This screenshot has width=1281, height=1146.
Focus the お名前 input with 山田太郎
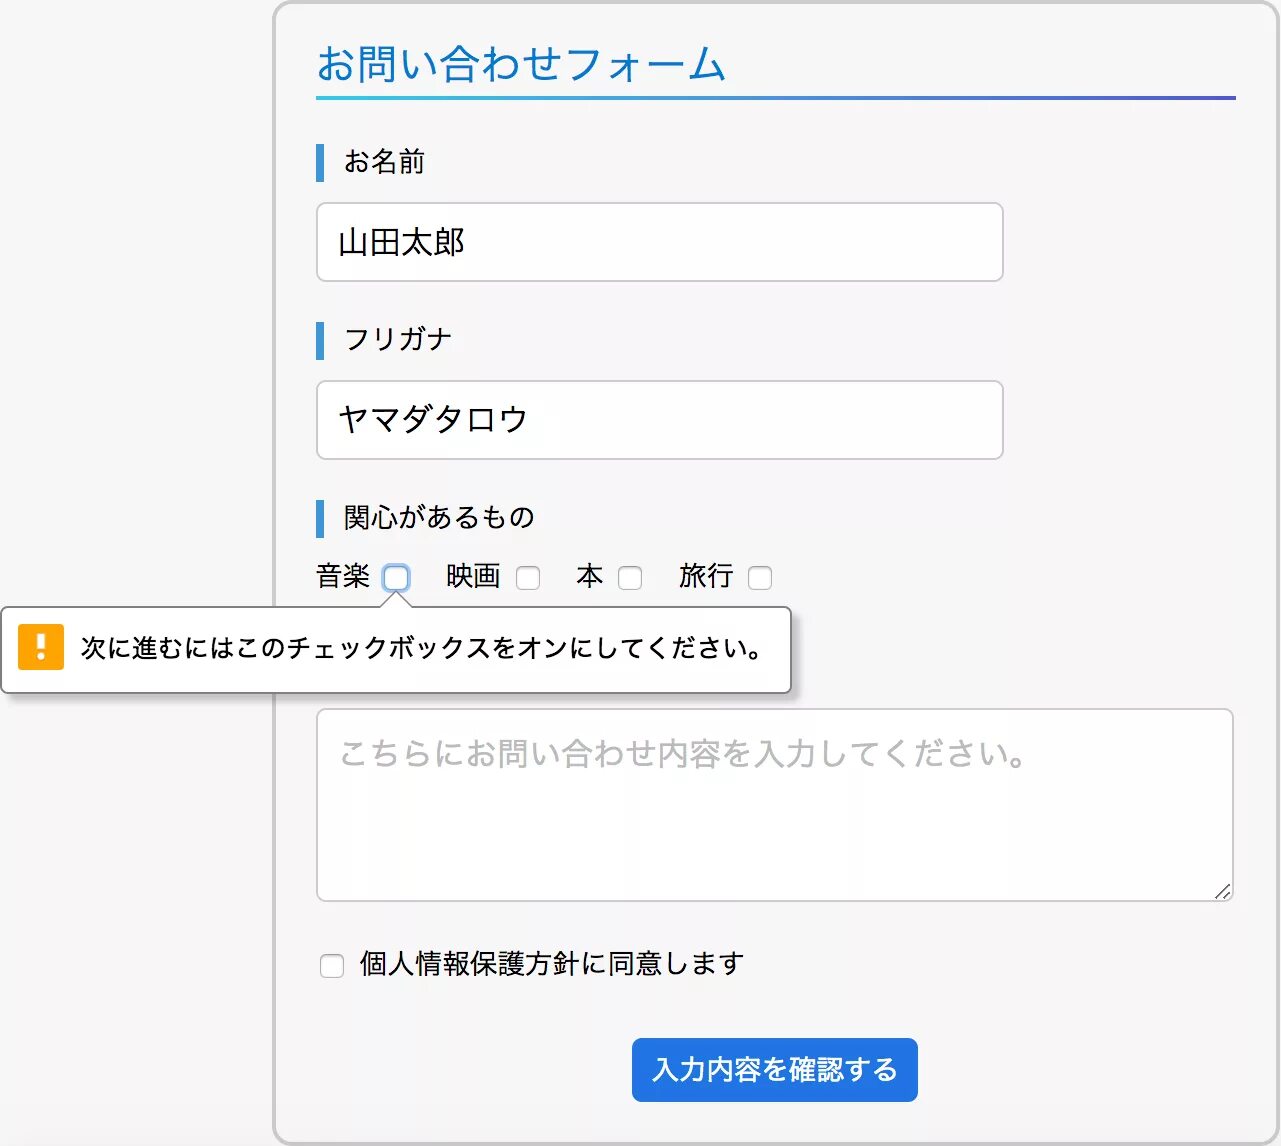(660, 242)
